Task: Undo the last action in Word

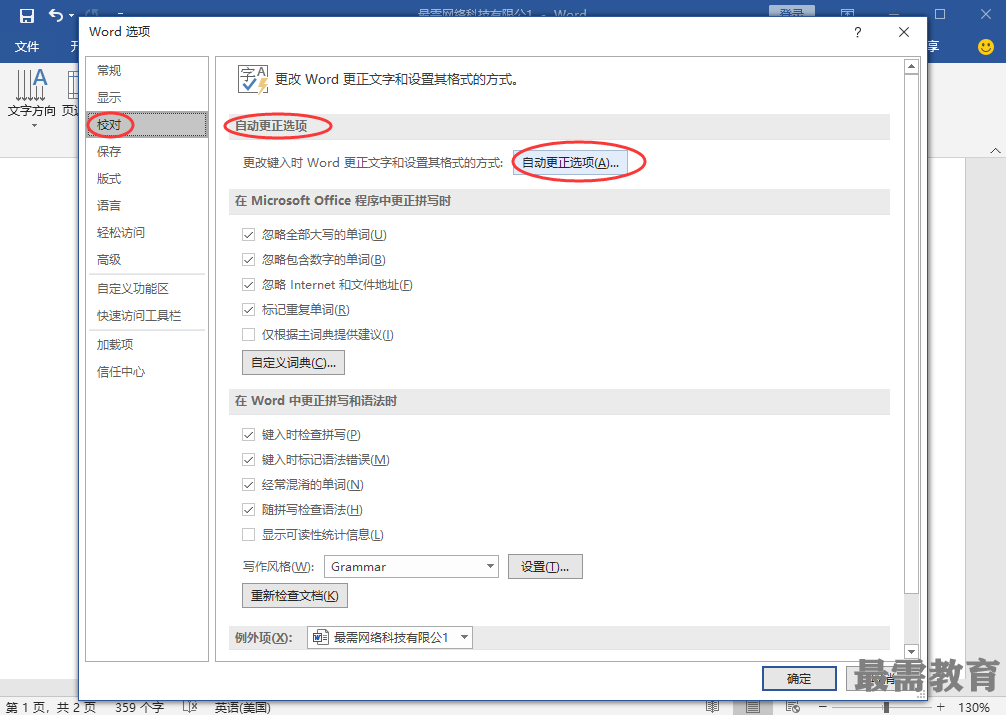Action: point(56,15)
